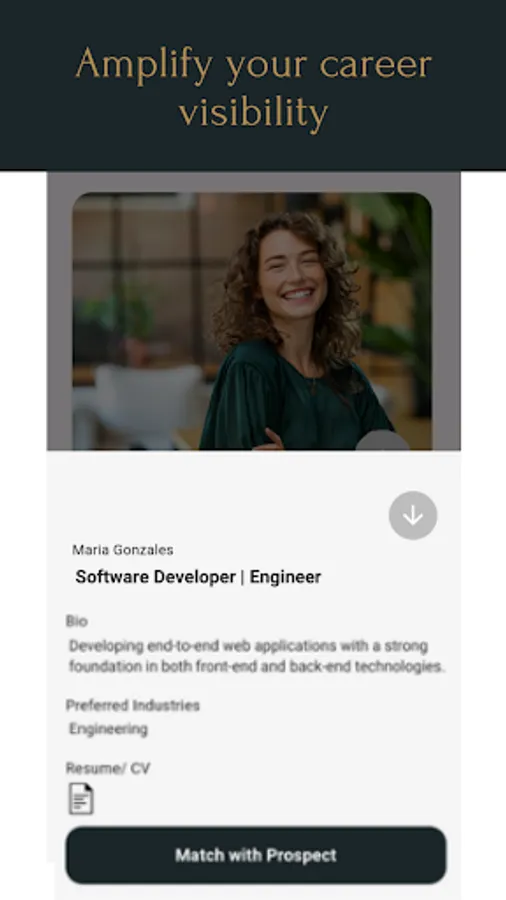Click the bio description about web applications
506x900 pixels.
tap(257, 656)
